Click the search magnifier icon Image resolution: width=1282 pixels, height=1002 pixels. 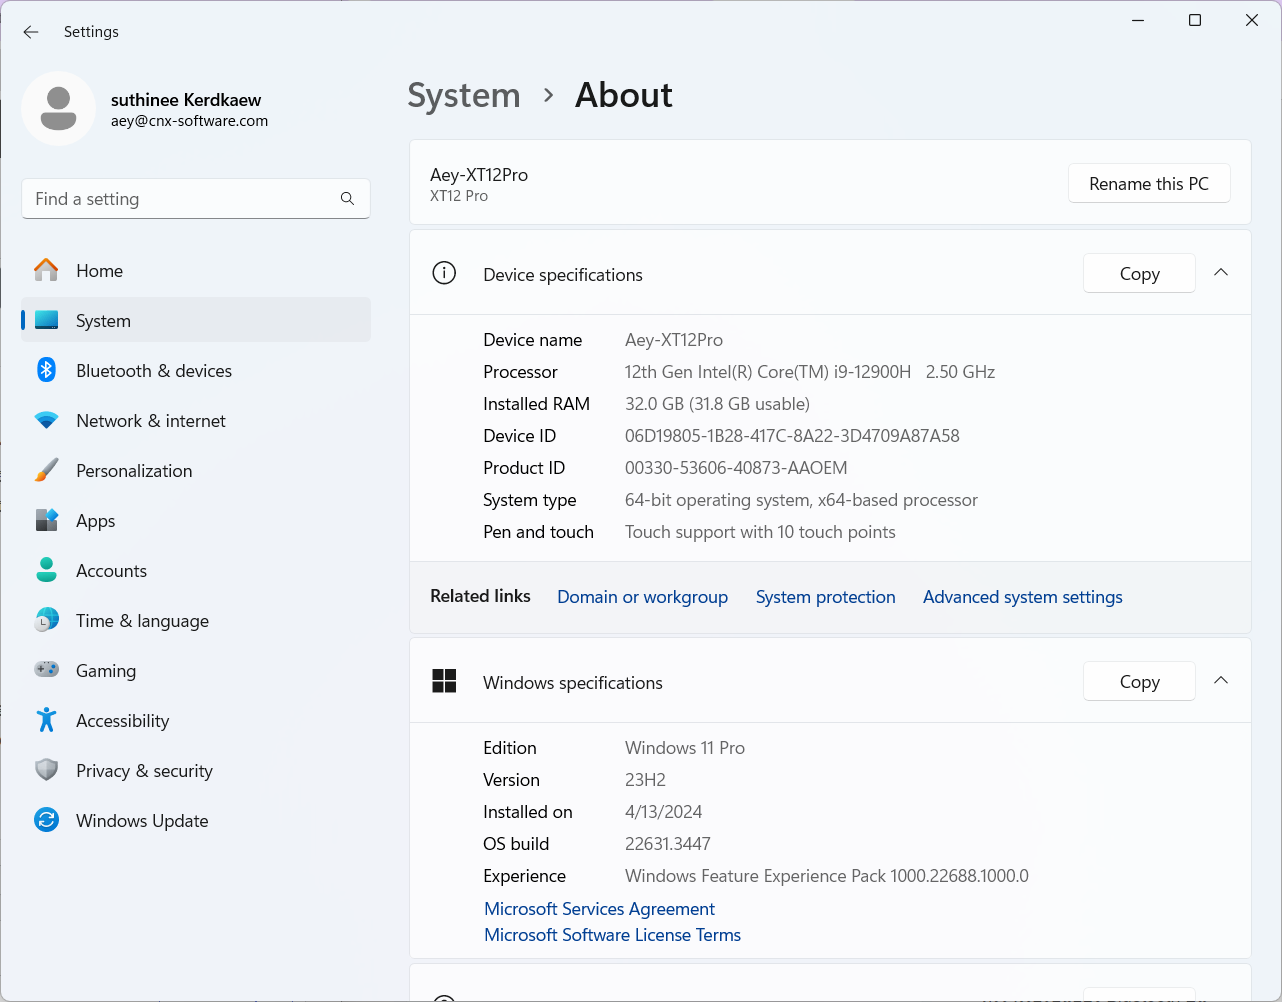(347, 199)
